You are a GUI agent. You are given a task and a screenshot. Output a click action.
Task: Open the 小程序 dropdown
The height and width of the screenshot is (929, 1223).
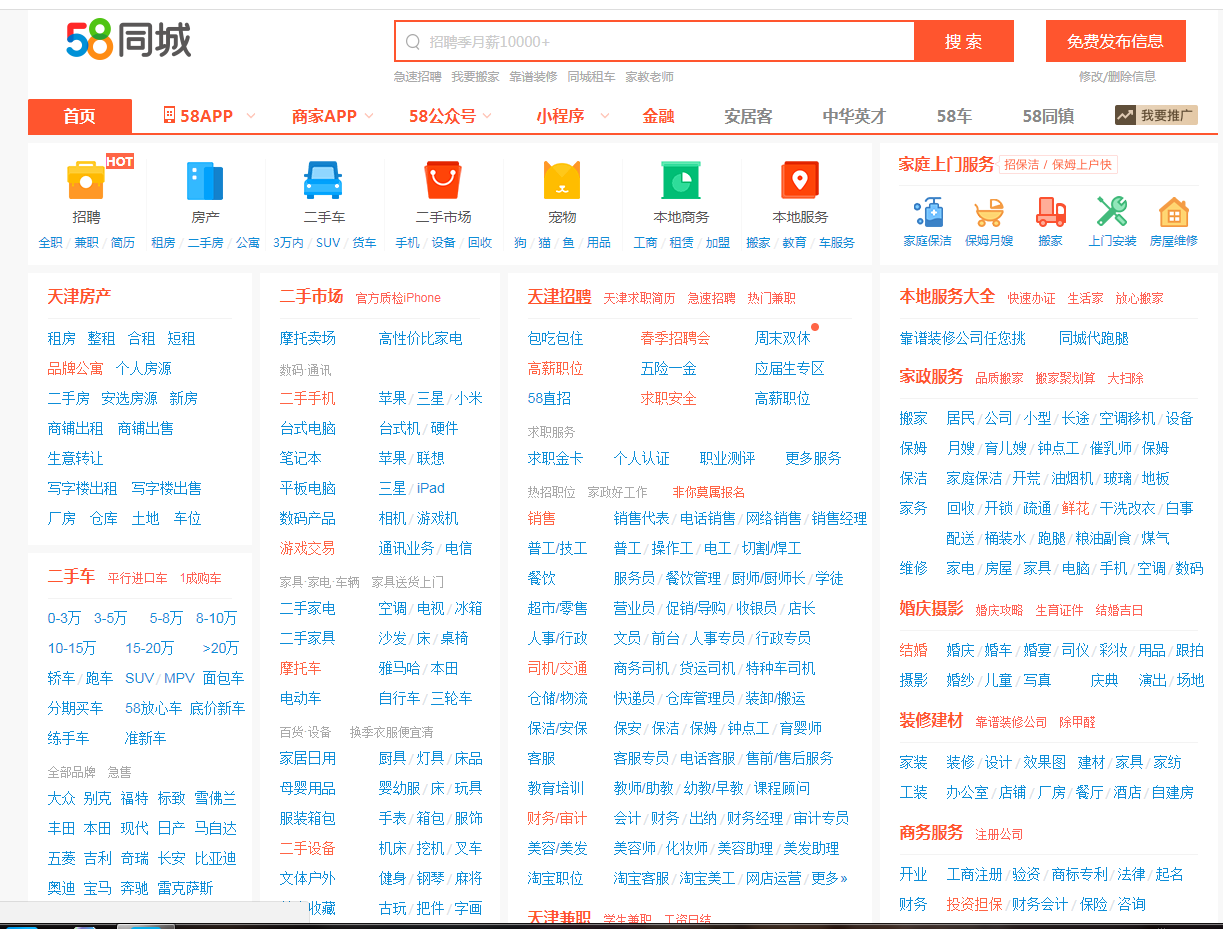(x=566, y=116)
